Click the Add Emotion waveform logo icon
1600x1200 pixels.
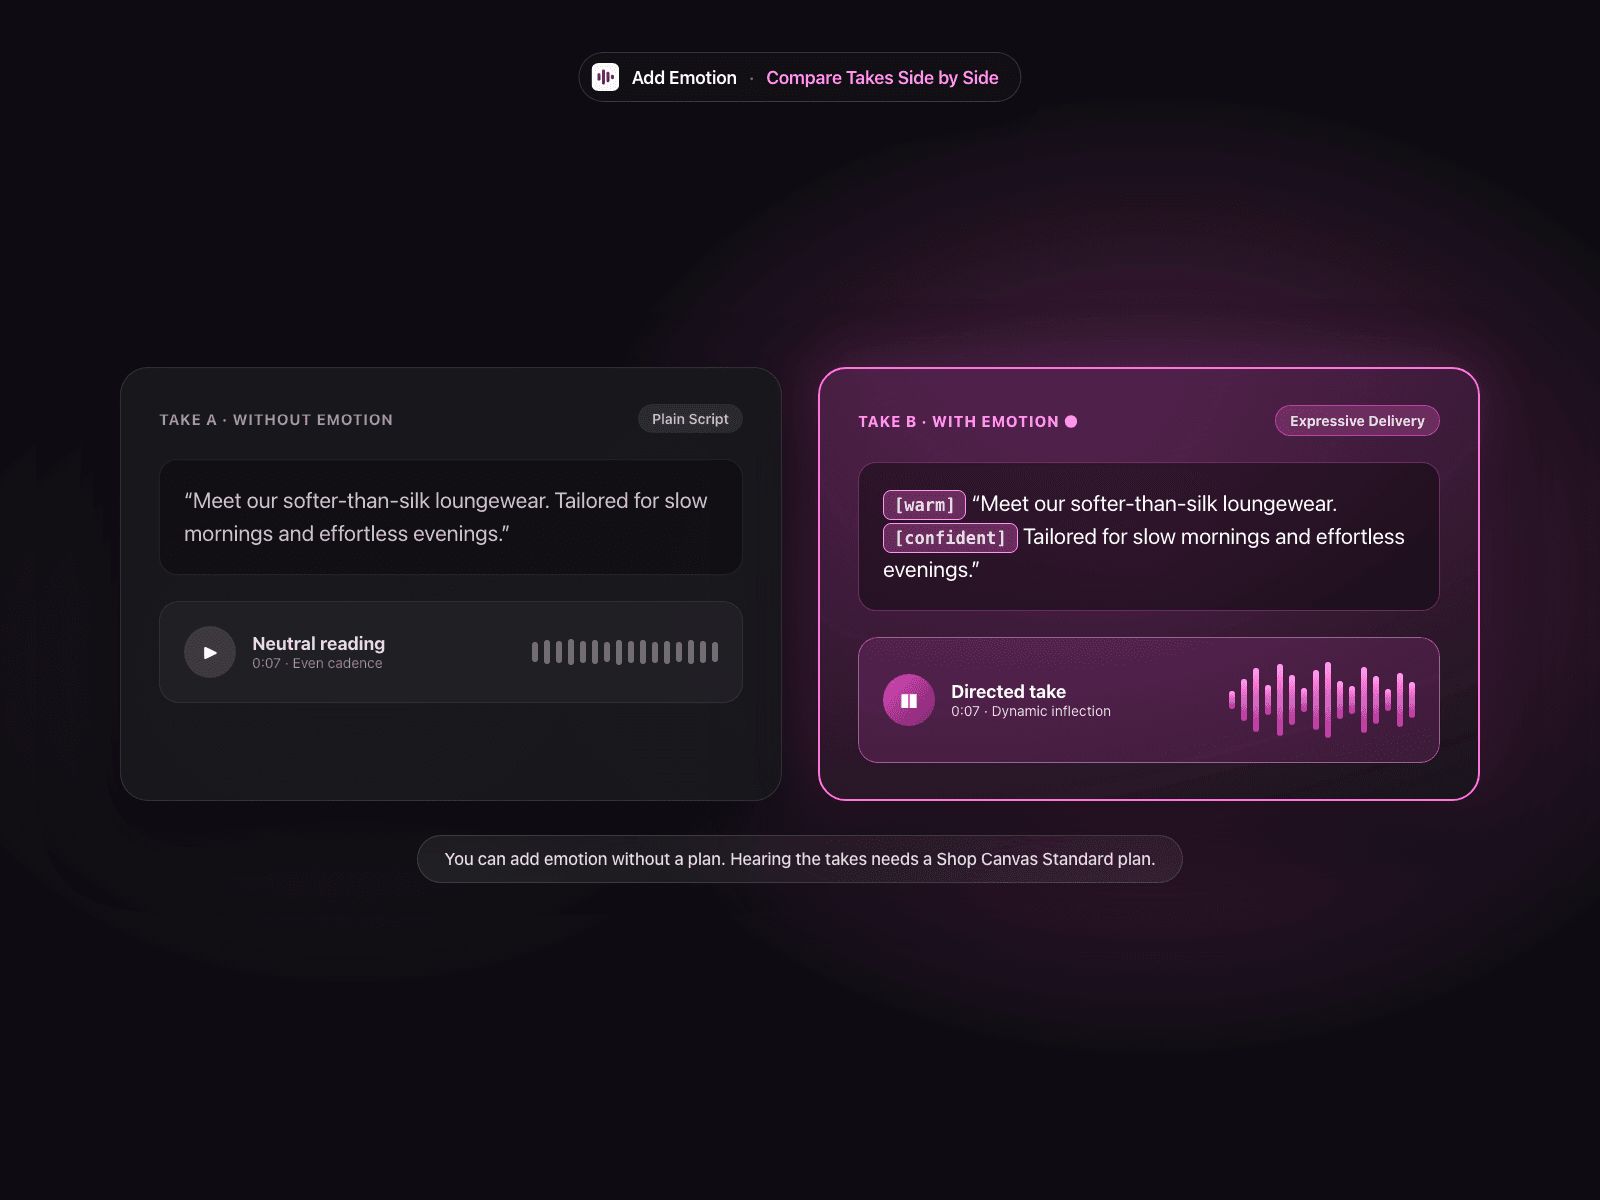(605, 77)
